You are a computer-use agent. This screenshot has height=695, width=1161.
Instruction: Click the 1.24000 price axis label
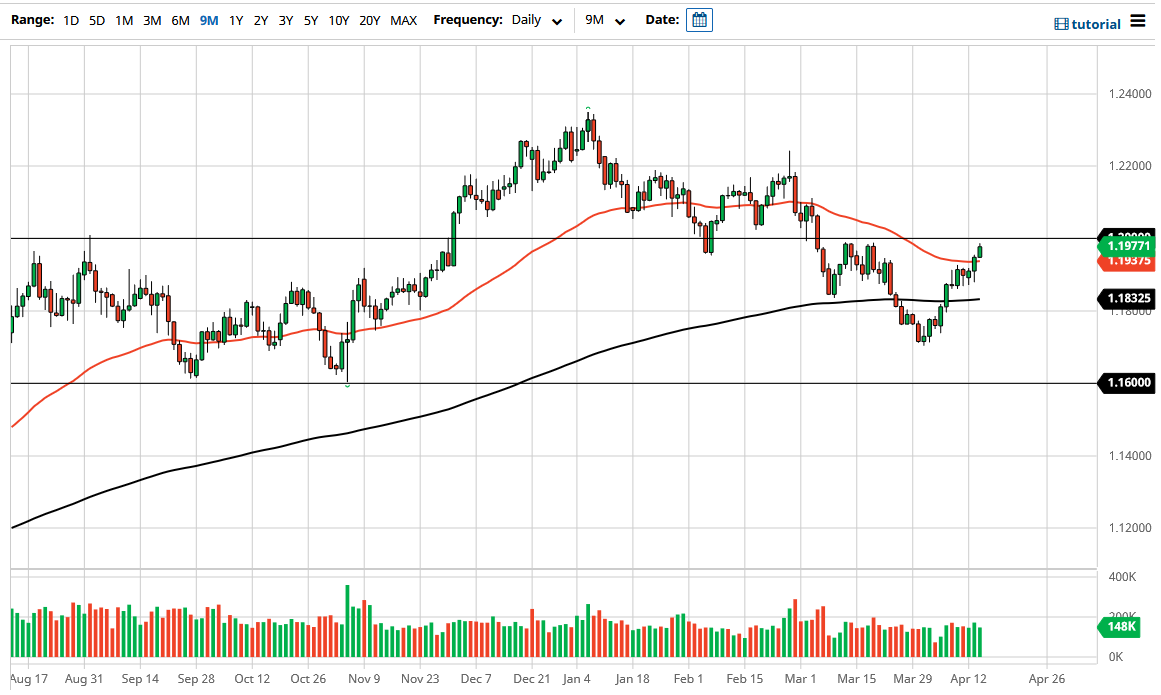(x=1130, y=94)
